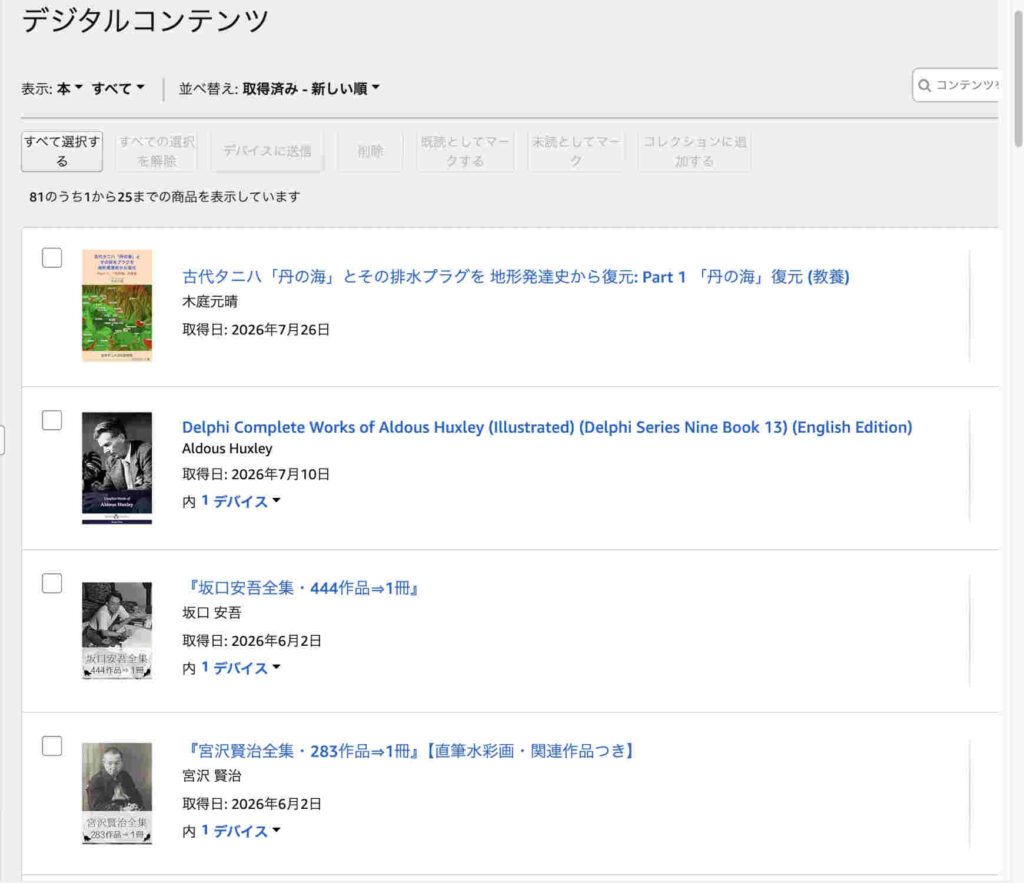Expand 1 デバイス under Aldous Huxley book
1024x883 pixels.
click(x=240, y=502)
